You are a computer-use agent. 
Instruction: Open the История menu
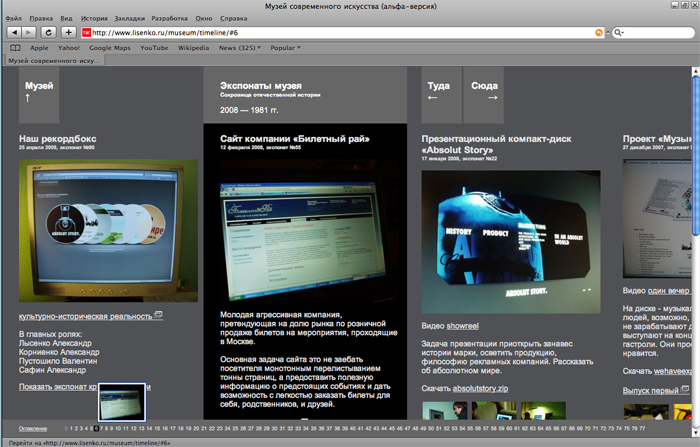coord(94,19)
